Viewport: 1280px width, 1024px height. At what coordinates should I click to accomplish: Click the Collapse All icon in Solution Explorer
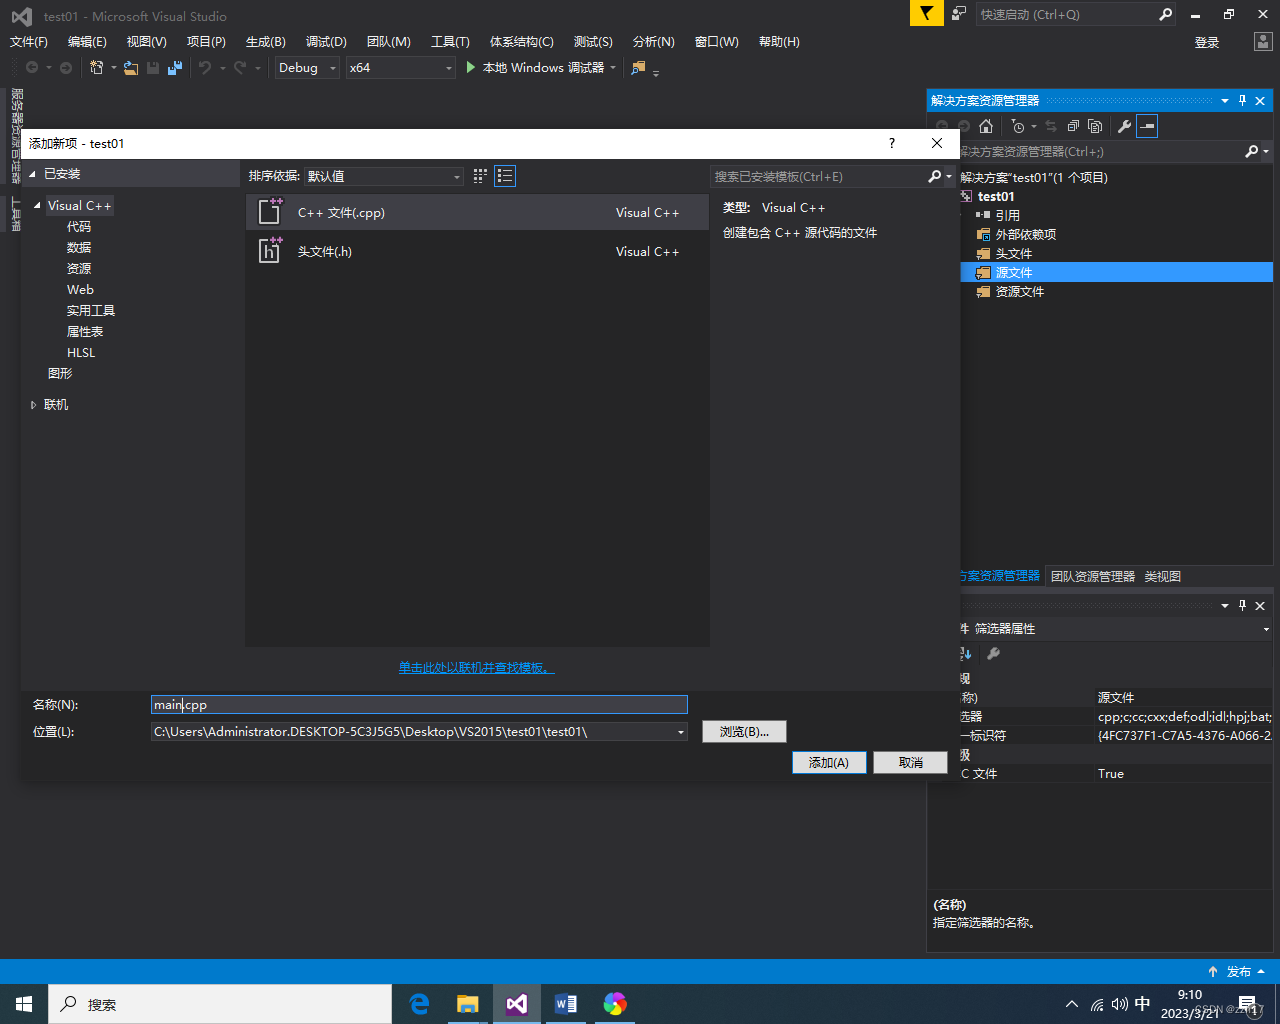tap(1072, 126)
